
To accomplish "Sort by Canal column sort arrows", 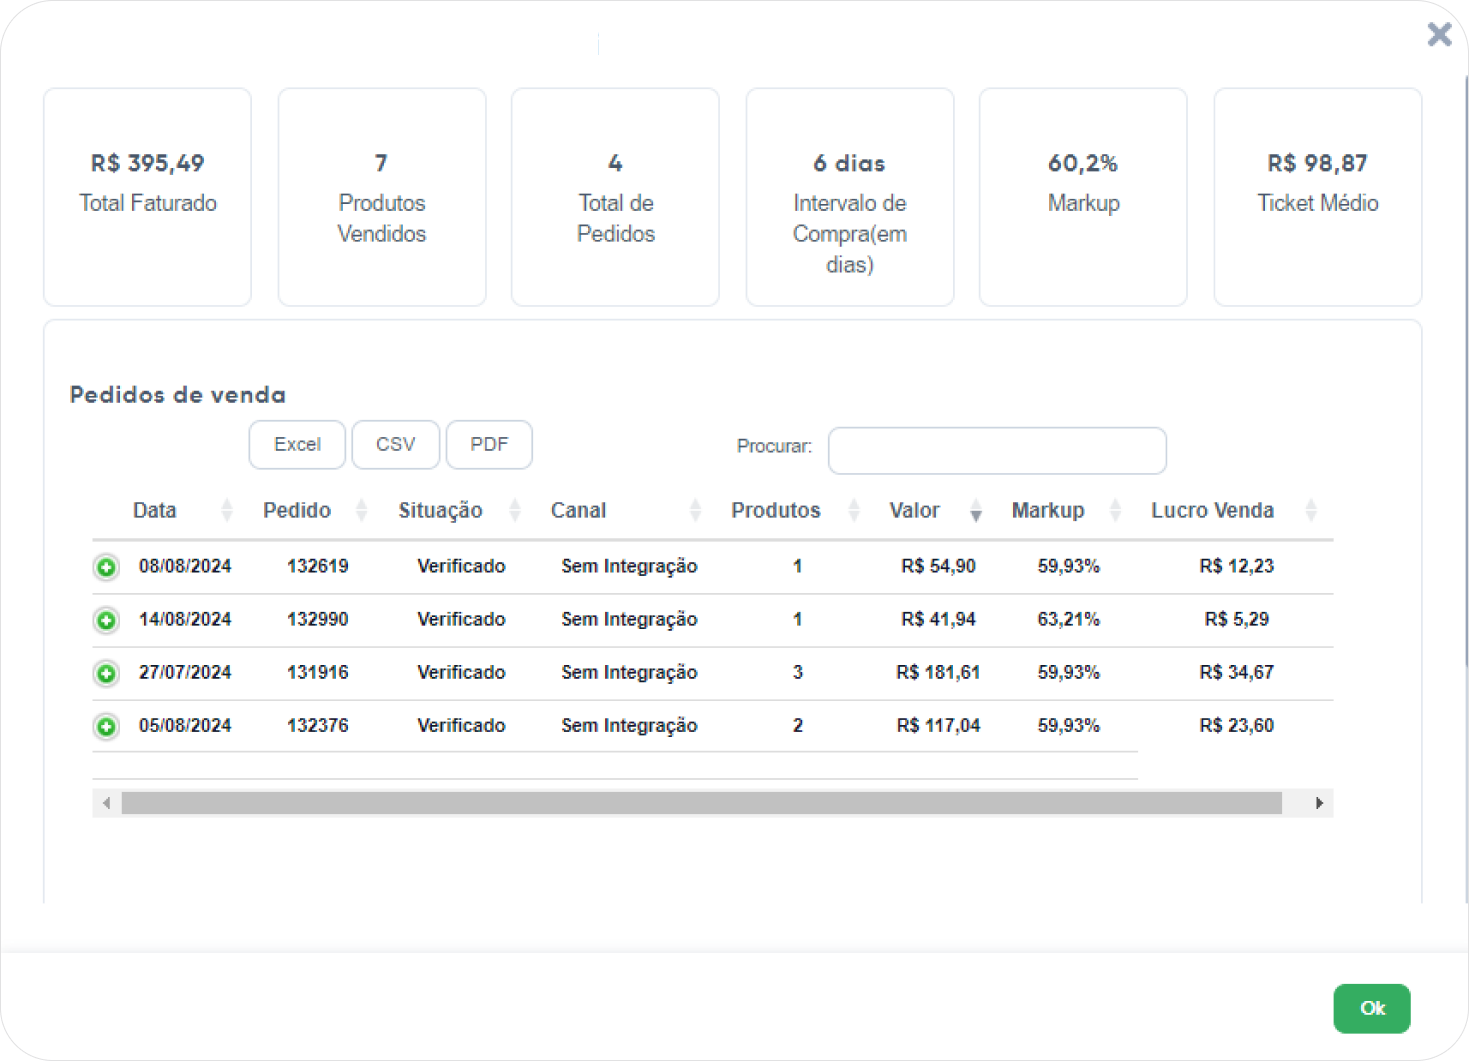I will 695,510.
